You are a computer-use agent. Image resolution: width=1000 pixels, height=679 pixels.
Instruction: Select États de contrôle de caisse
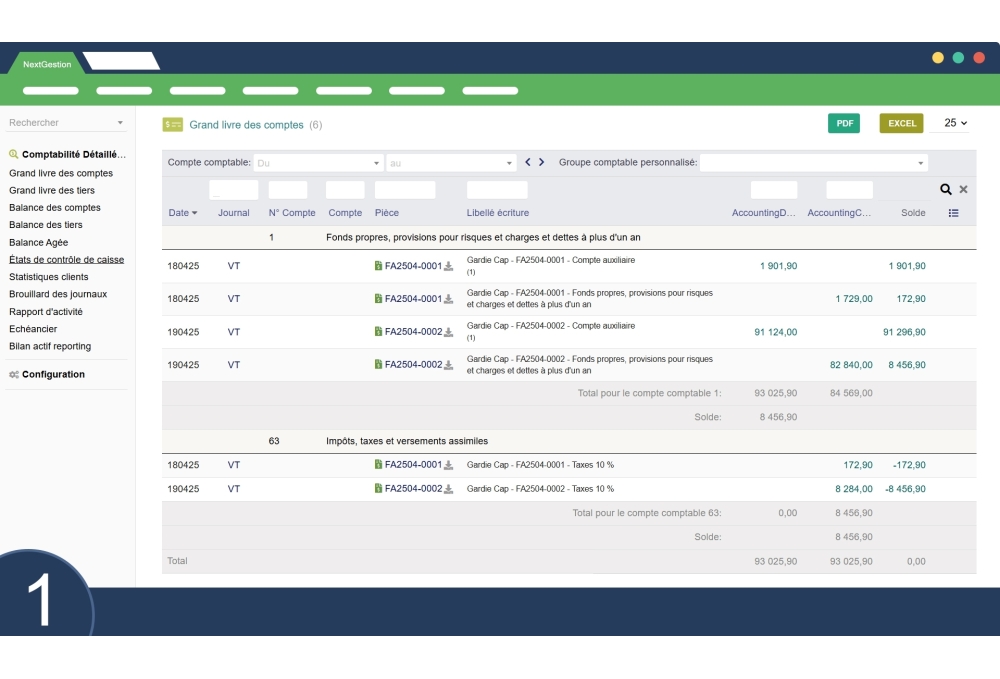click(65, 258)
